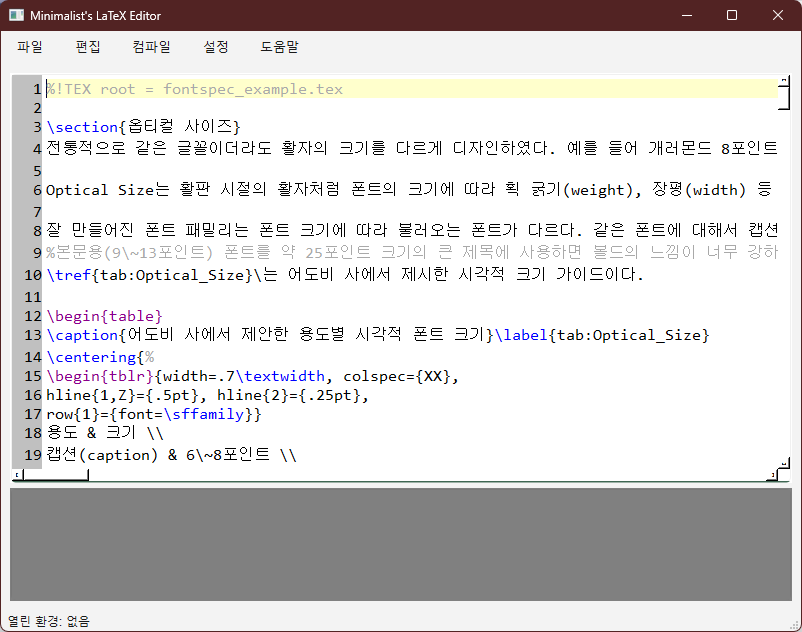Click '잘 만들어진' text on line 8
Image resolution: width=802 pixels, height=632 pixels.
(x=90, y=230)
